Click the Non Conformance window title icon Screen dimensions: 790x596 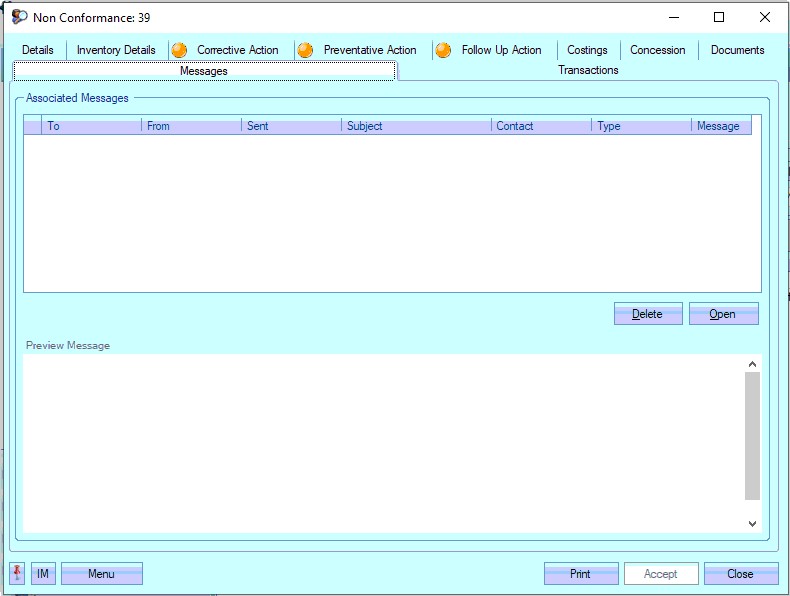(19, 17)
